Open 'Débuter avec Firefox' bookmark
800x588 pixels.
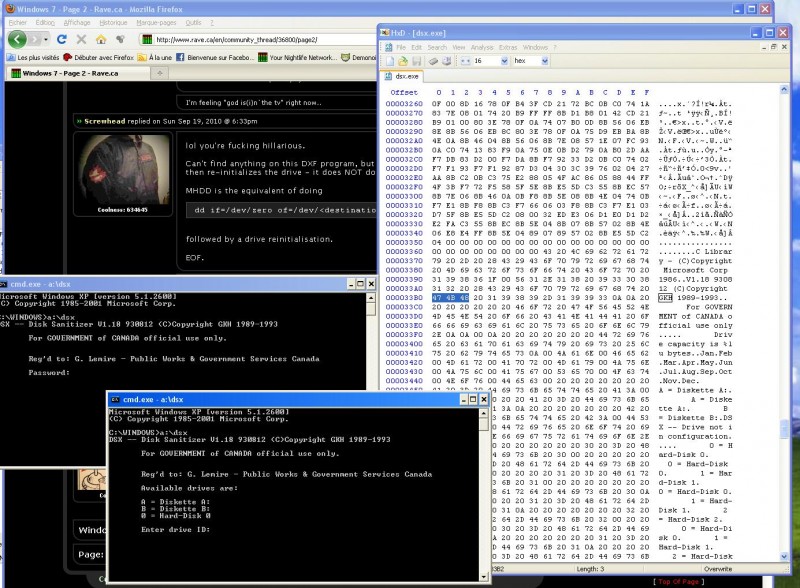(x=98, y=58)
